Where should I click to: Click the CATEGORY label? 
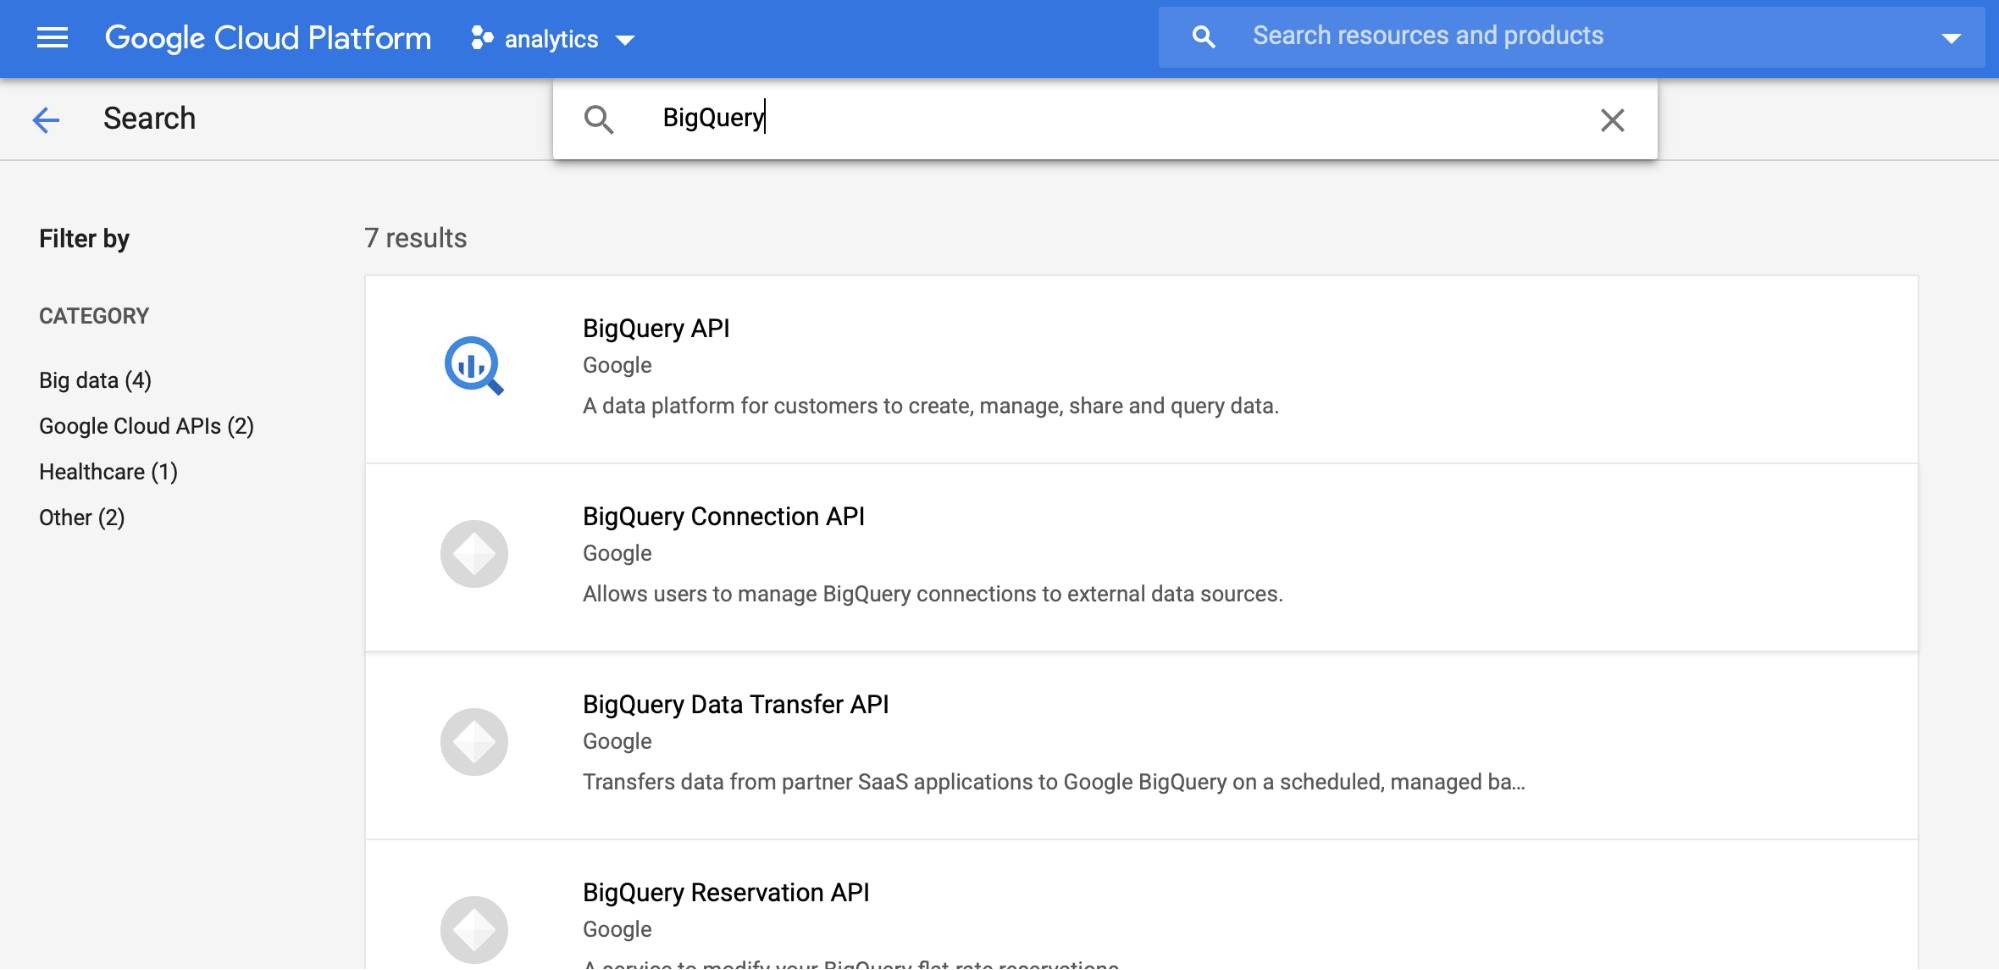(x=94, y=316)
